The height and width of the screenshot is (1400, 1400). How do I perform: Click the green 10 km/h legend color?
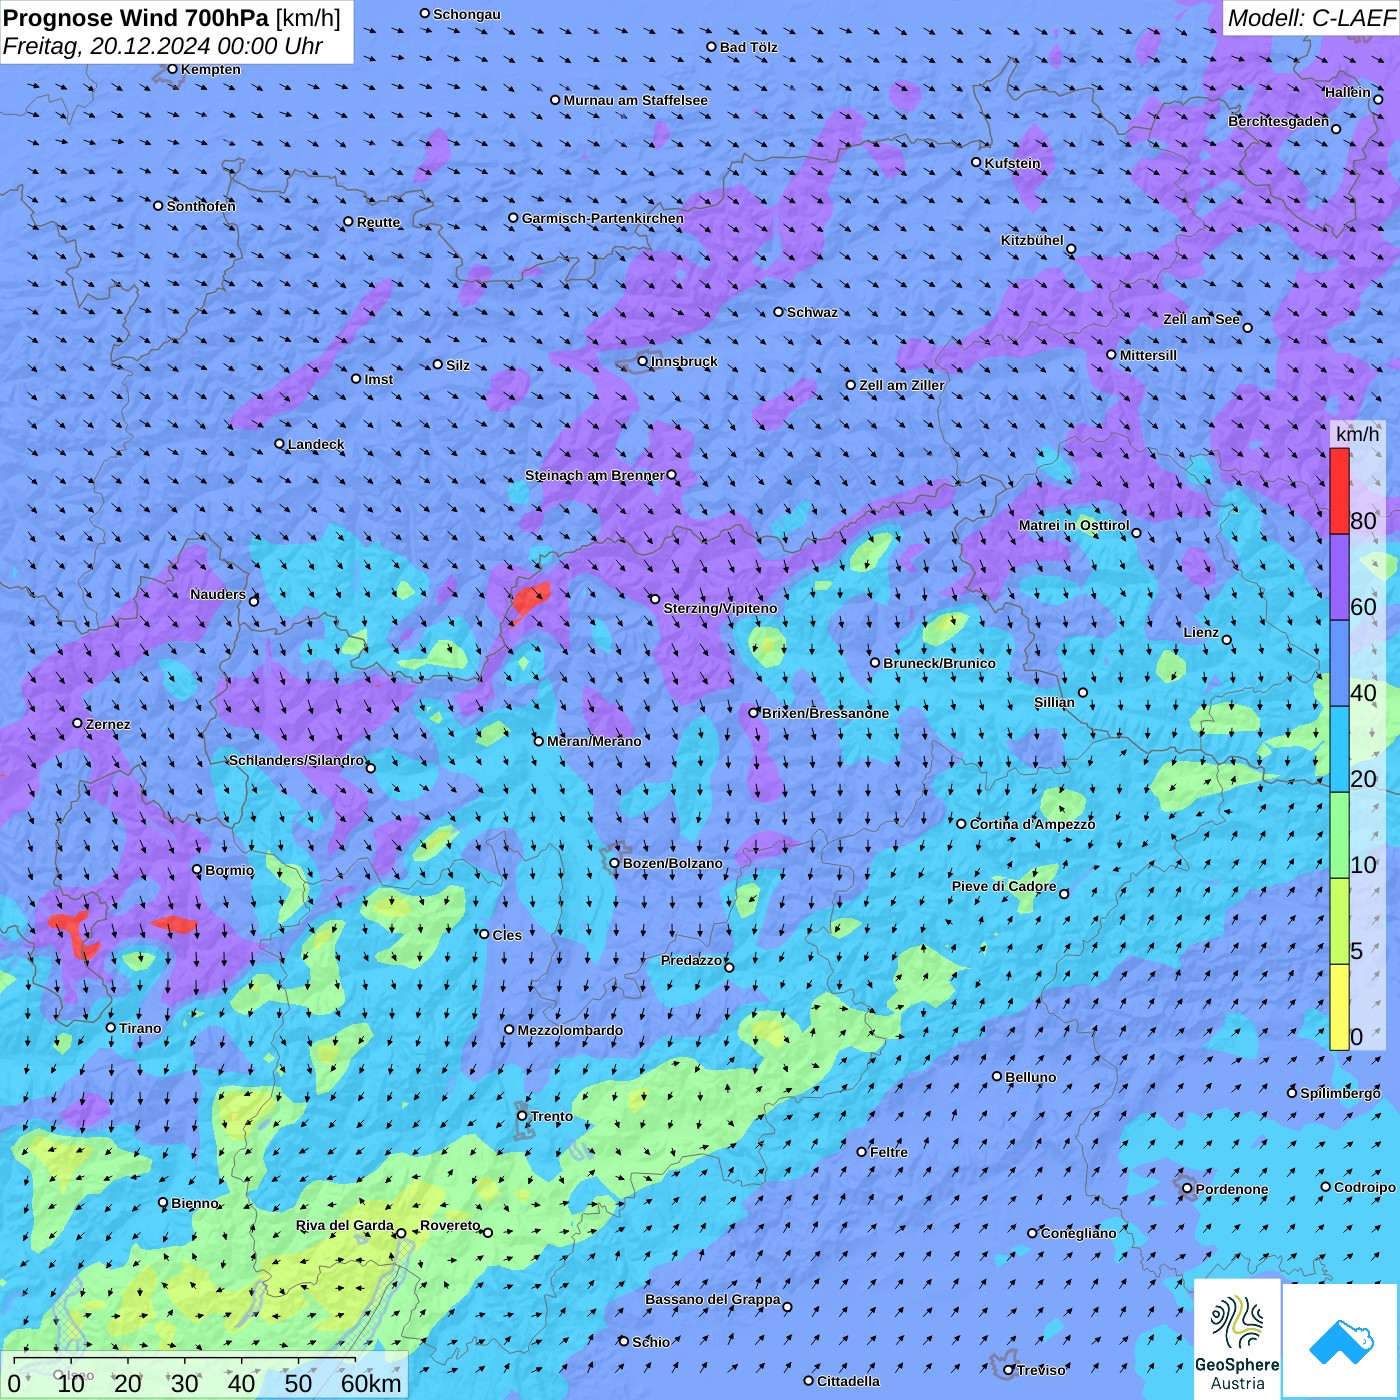tap(1339, 835)
